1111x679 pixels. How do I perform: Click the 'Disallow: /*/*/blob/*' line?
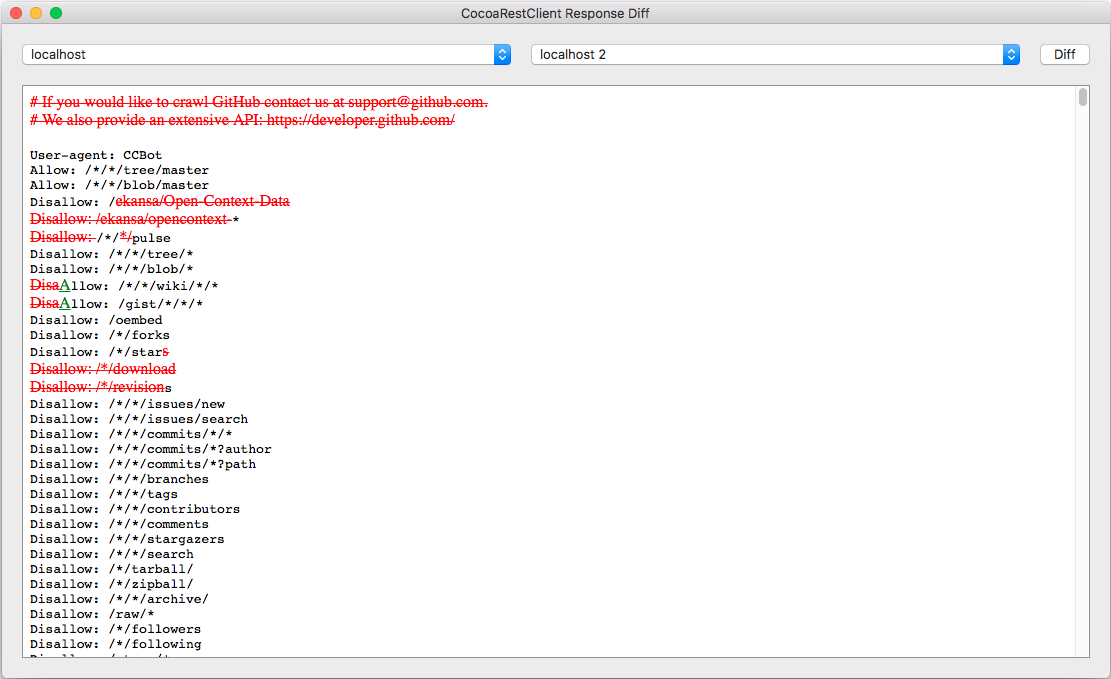(x=111, y=269)
